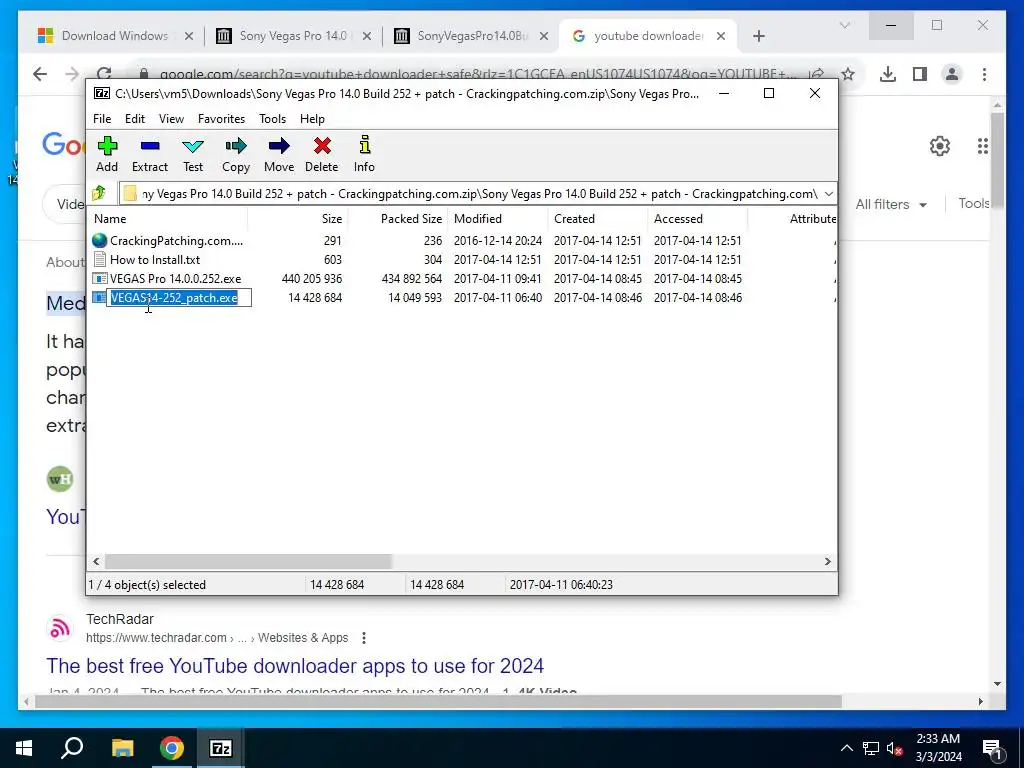The width and height of the screenshot is (1024, 768).
Task: Expand the 7-Zip address path dropdown
Action: tap(828, 193)
